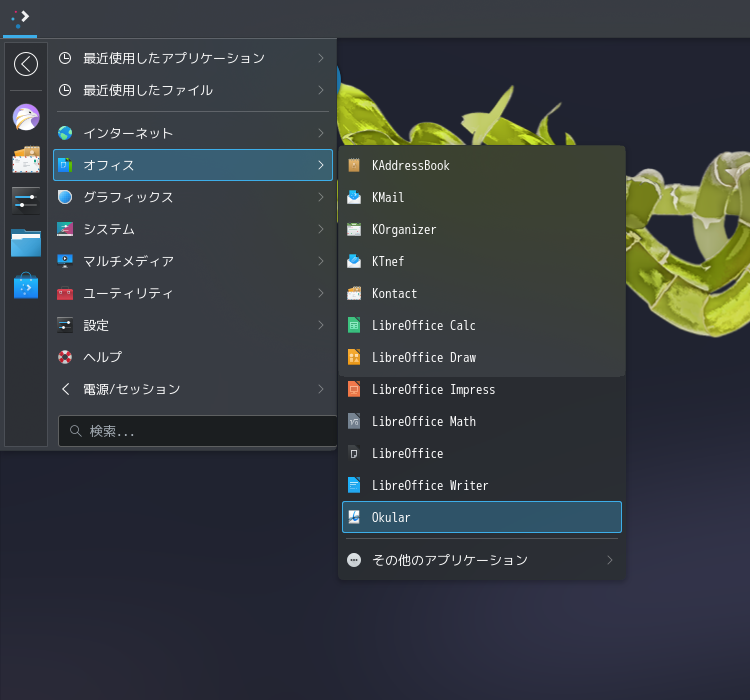
Task: Launch KMail from the office submenu
Action: coord(482,197)
